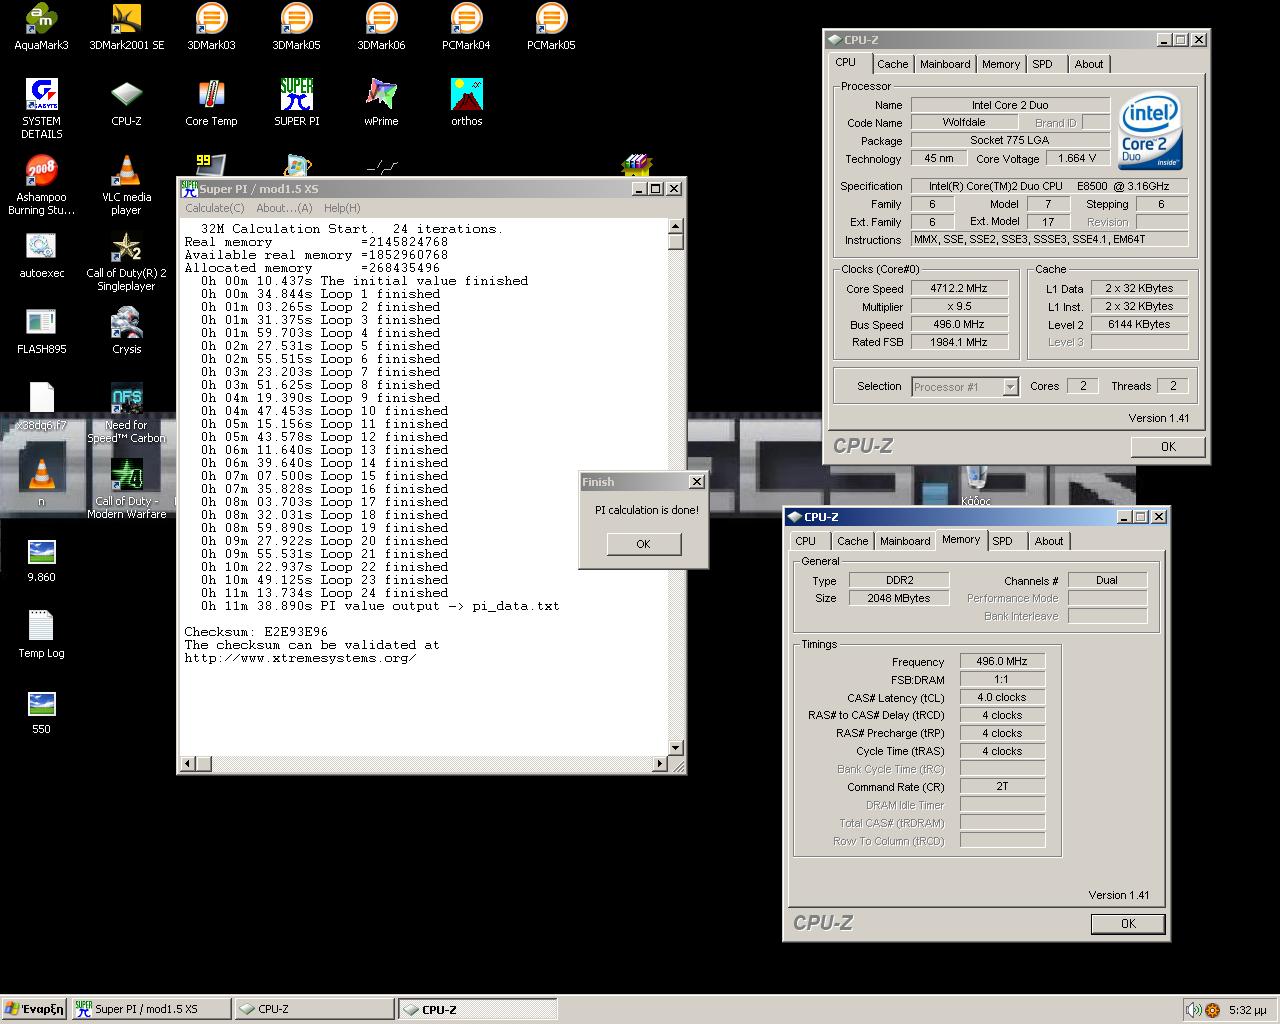
Task: Select Need for Speed Carbon icon
Action: click(x=126, y=413)
